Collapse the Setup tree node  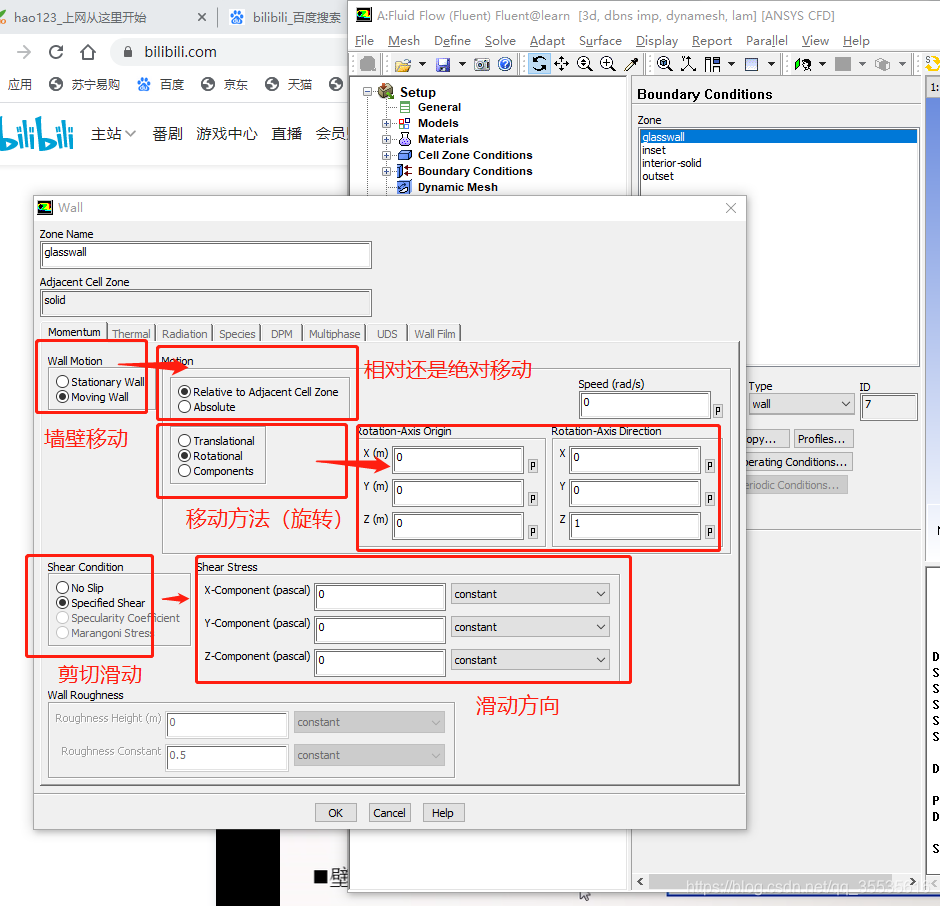tap(367, 92)
